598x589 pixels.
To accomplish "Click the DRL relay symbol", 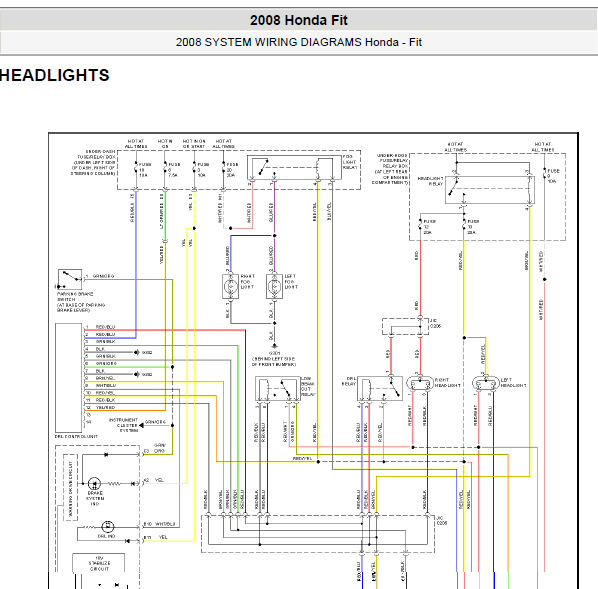I will tap(380, 388).
